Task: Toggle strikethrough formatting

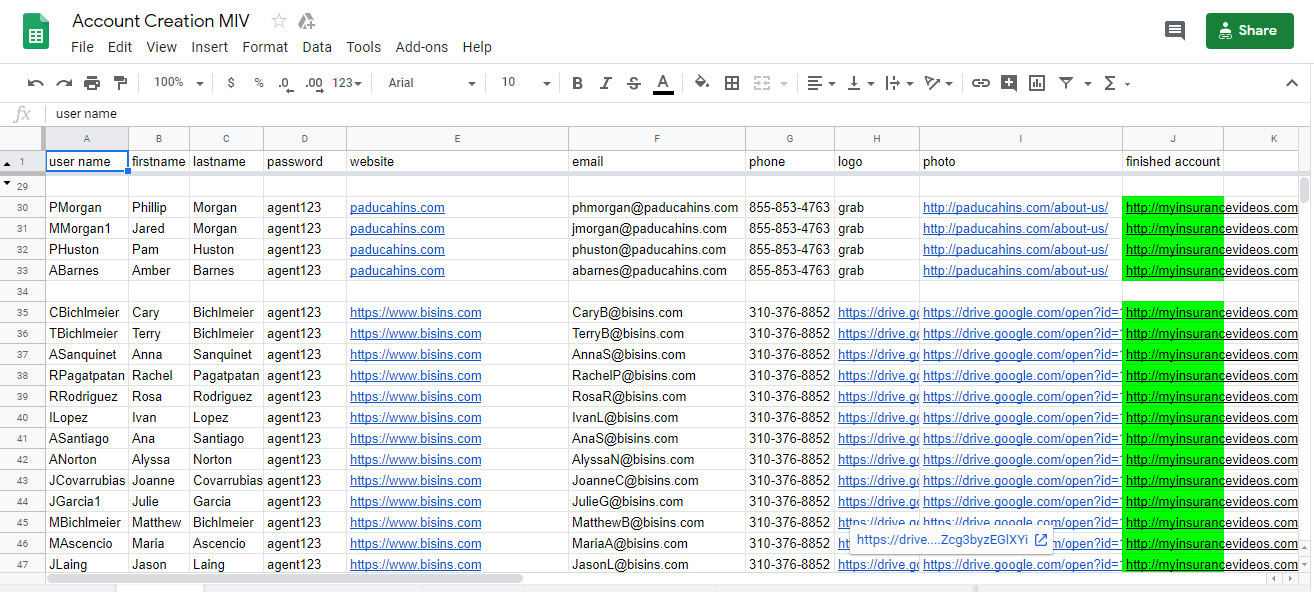Action: 633,83
